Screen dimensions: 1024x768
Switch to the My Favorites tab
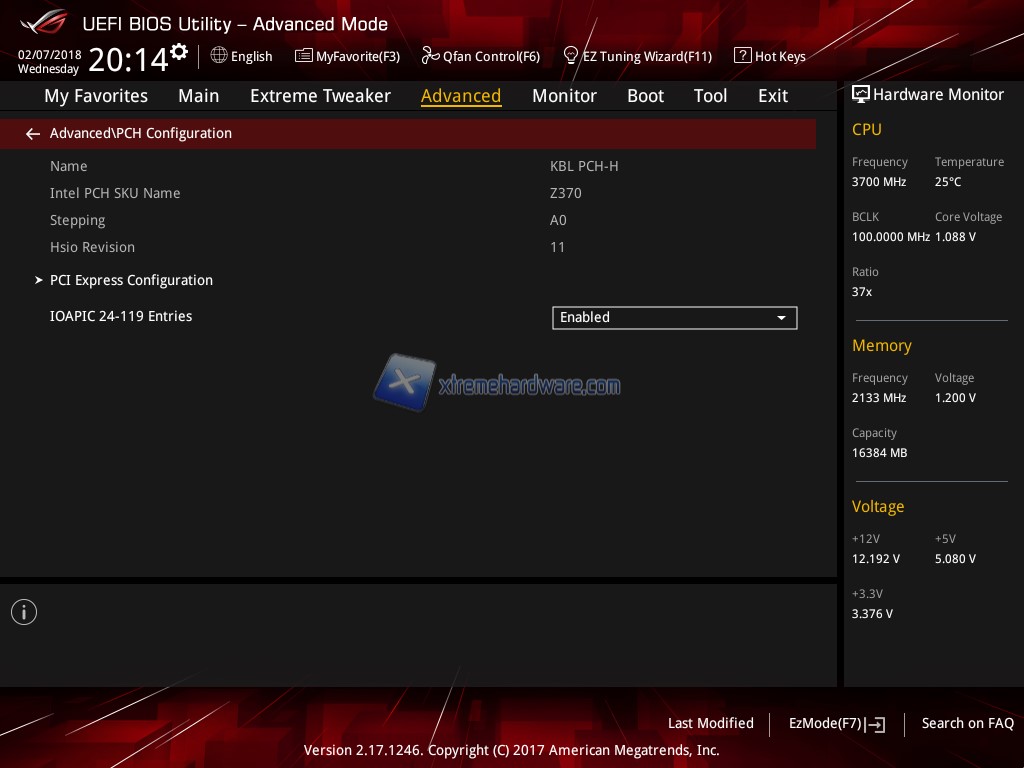[x=96, y=96]
